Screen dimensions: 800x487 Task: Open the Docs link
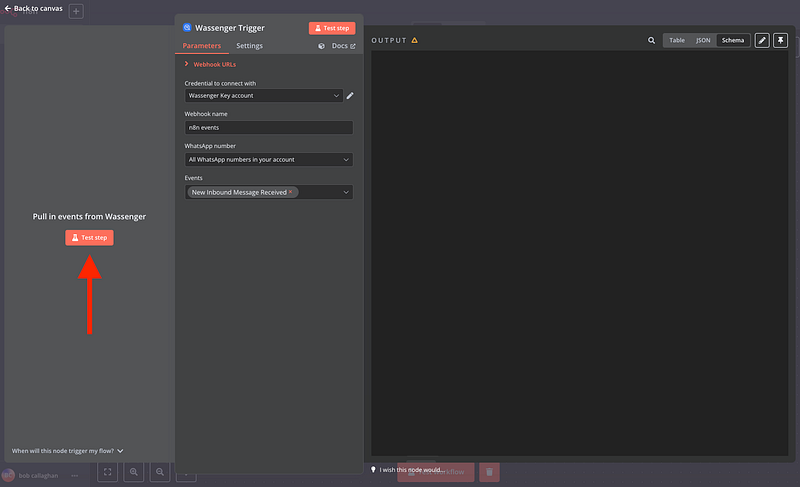pos(337,46)
